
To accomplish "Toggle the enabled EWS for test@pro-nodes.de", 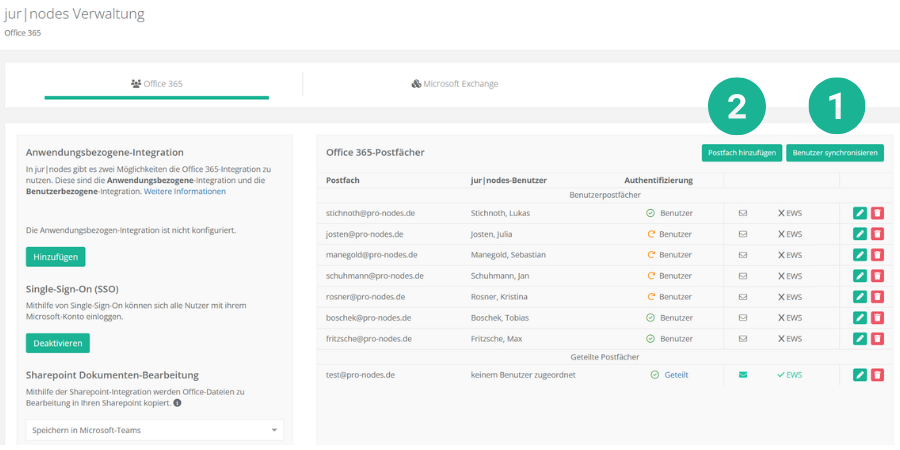I will coord(790,375).
